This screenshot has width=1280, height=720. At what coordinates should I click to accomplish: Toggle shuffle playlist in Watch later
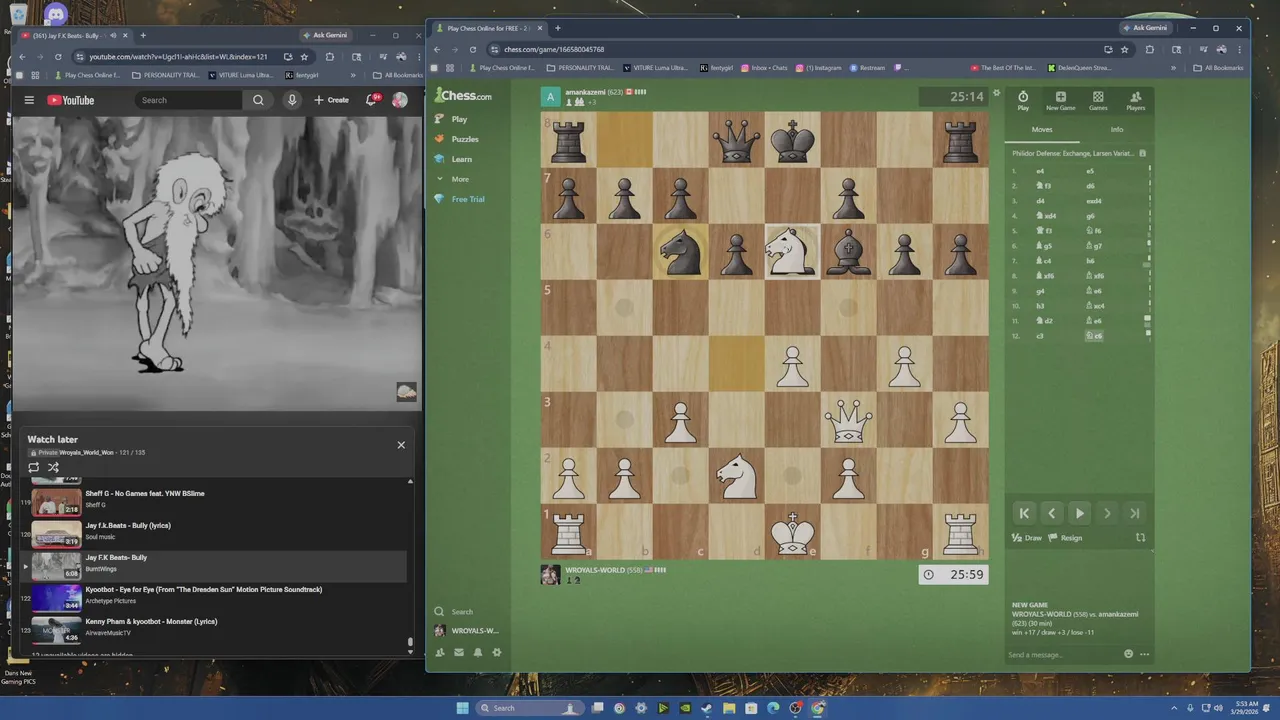53,467
